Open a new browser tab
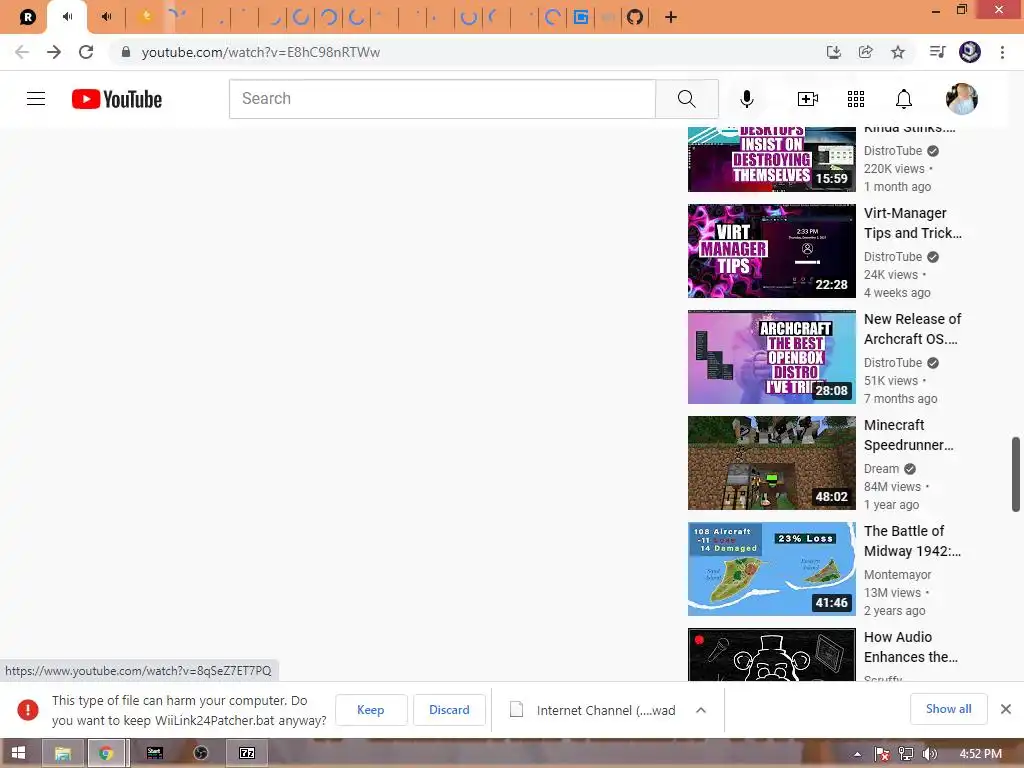 click(x=671, y=17)
